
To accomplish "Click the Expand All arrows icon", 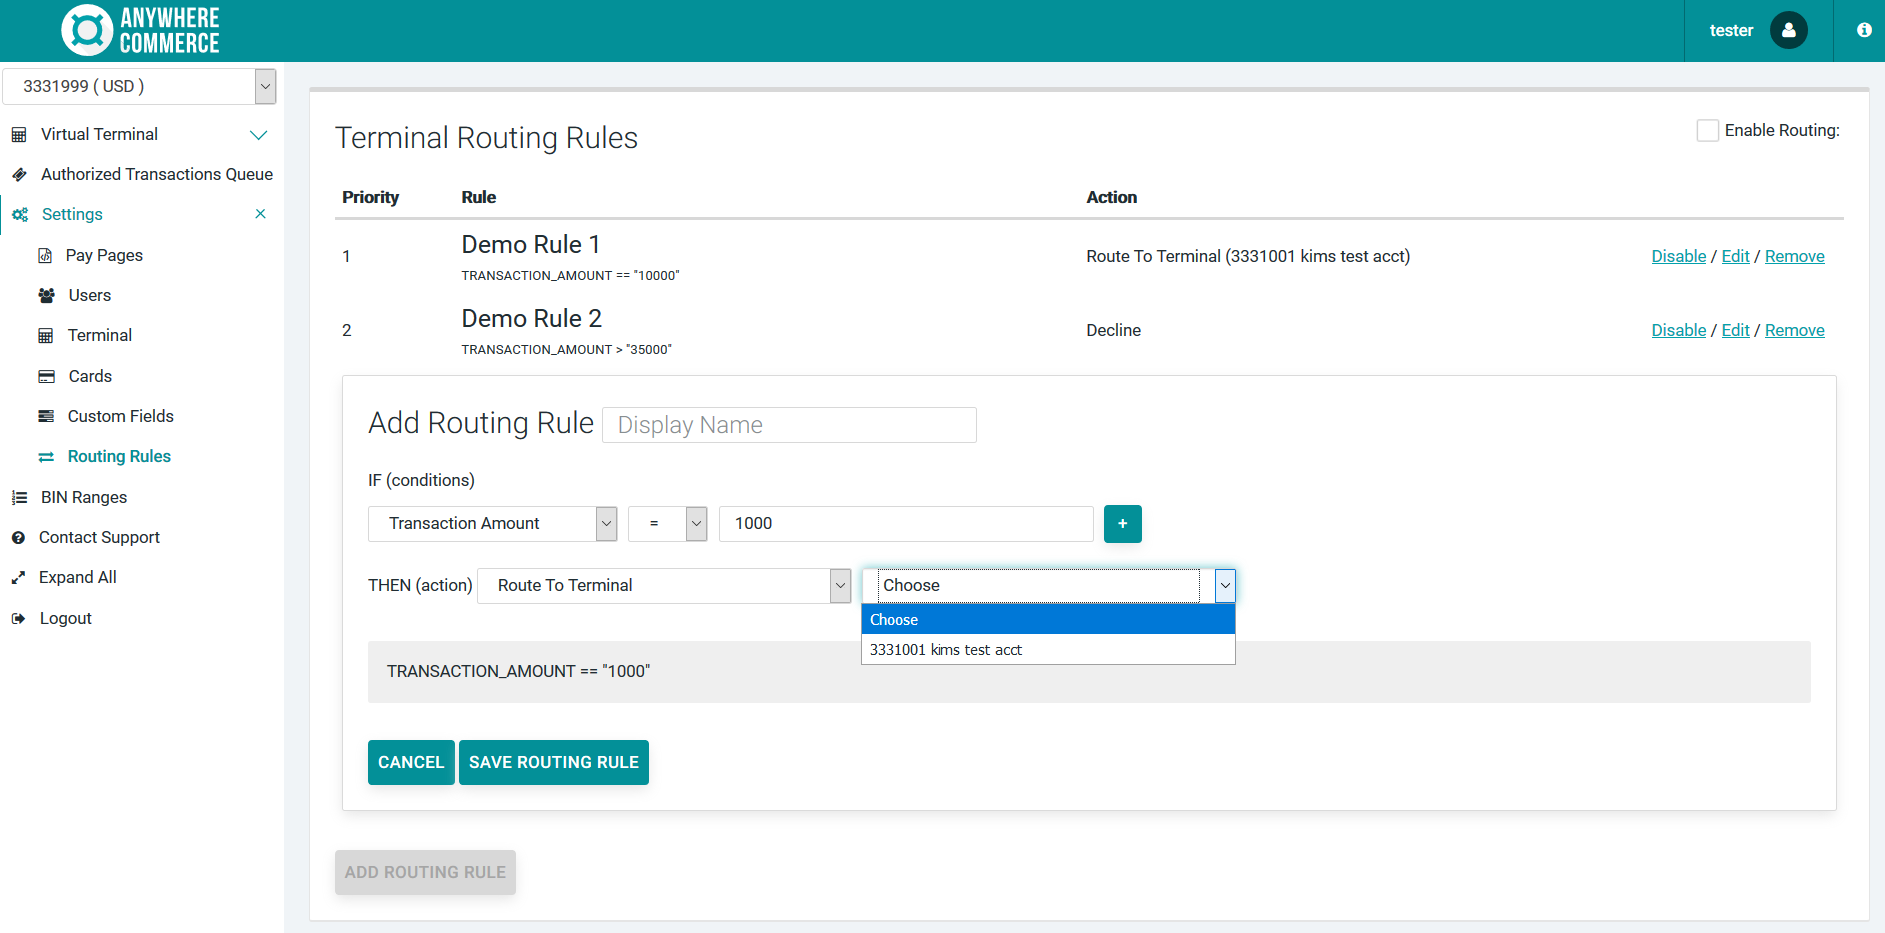I will 18,578.
